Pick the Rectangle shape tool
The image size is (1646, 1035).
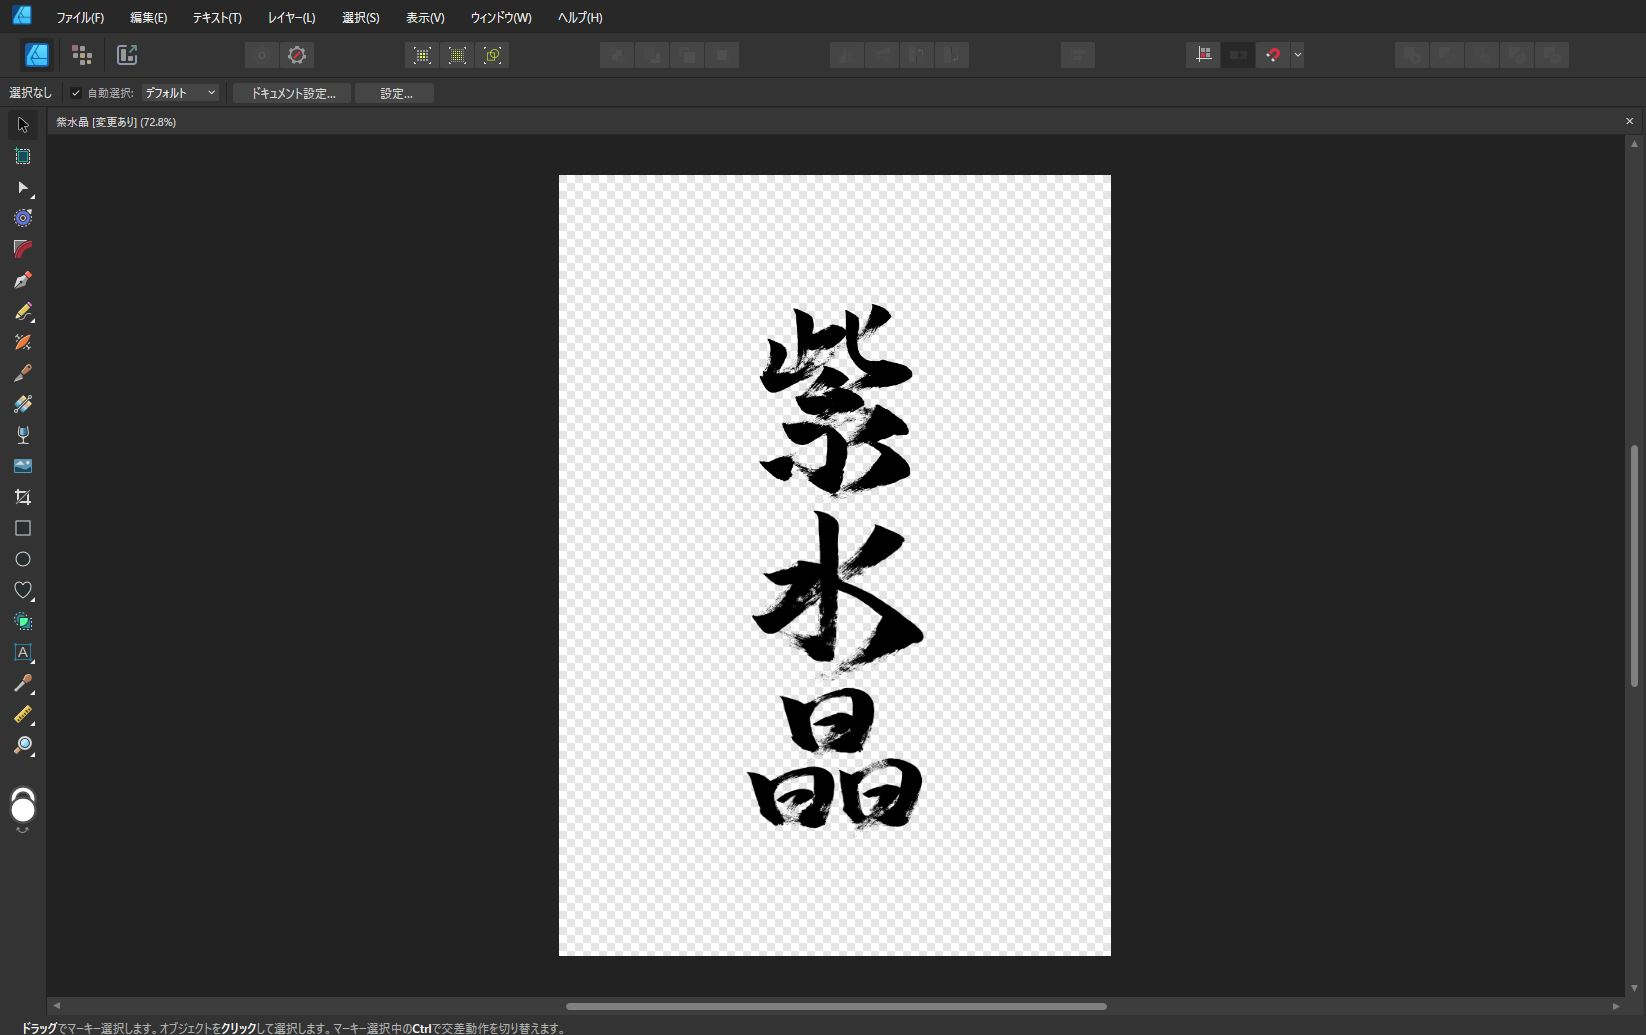[x=23, y=528]
